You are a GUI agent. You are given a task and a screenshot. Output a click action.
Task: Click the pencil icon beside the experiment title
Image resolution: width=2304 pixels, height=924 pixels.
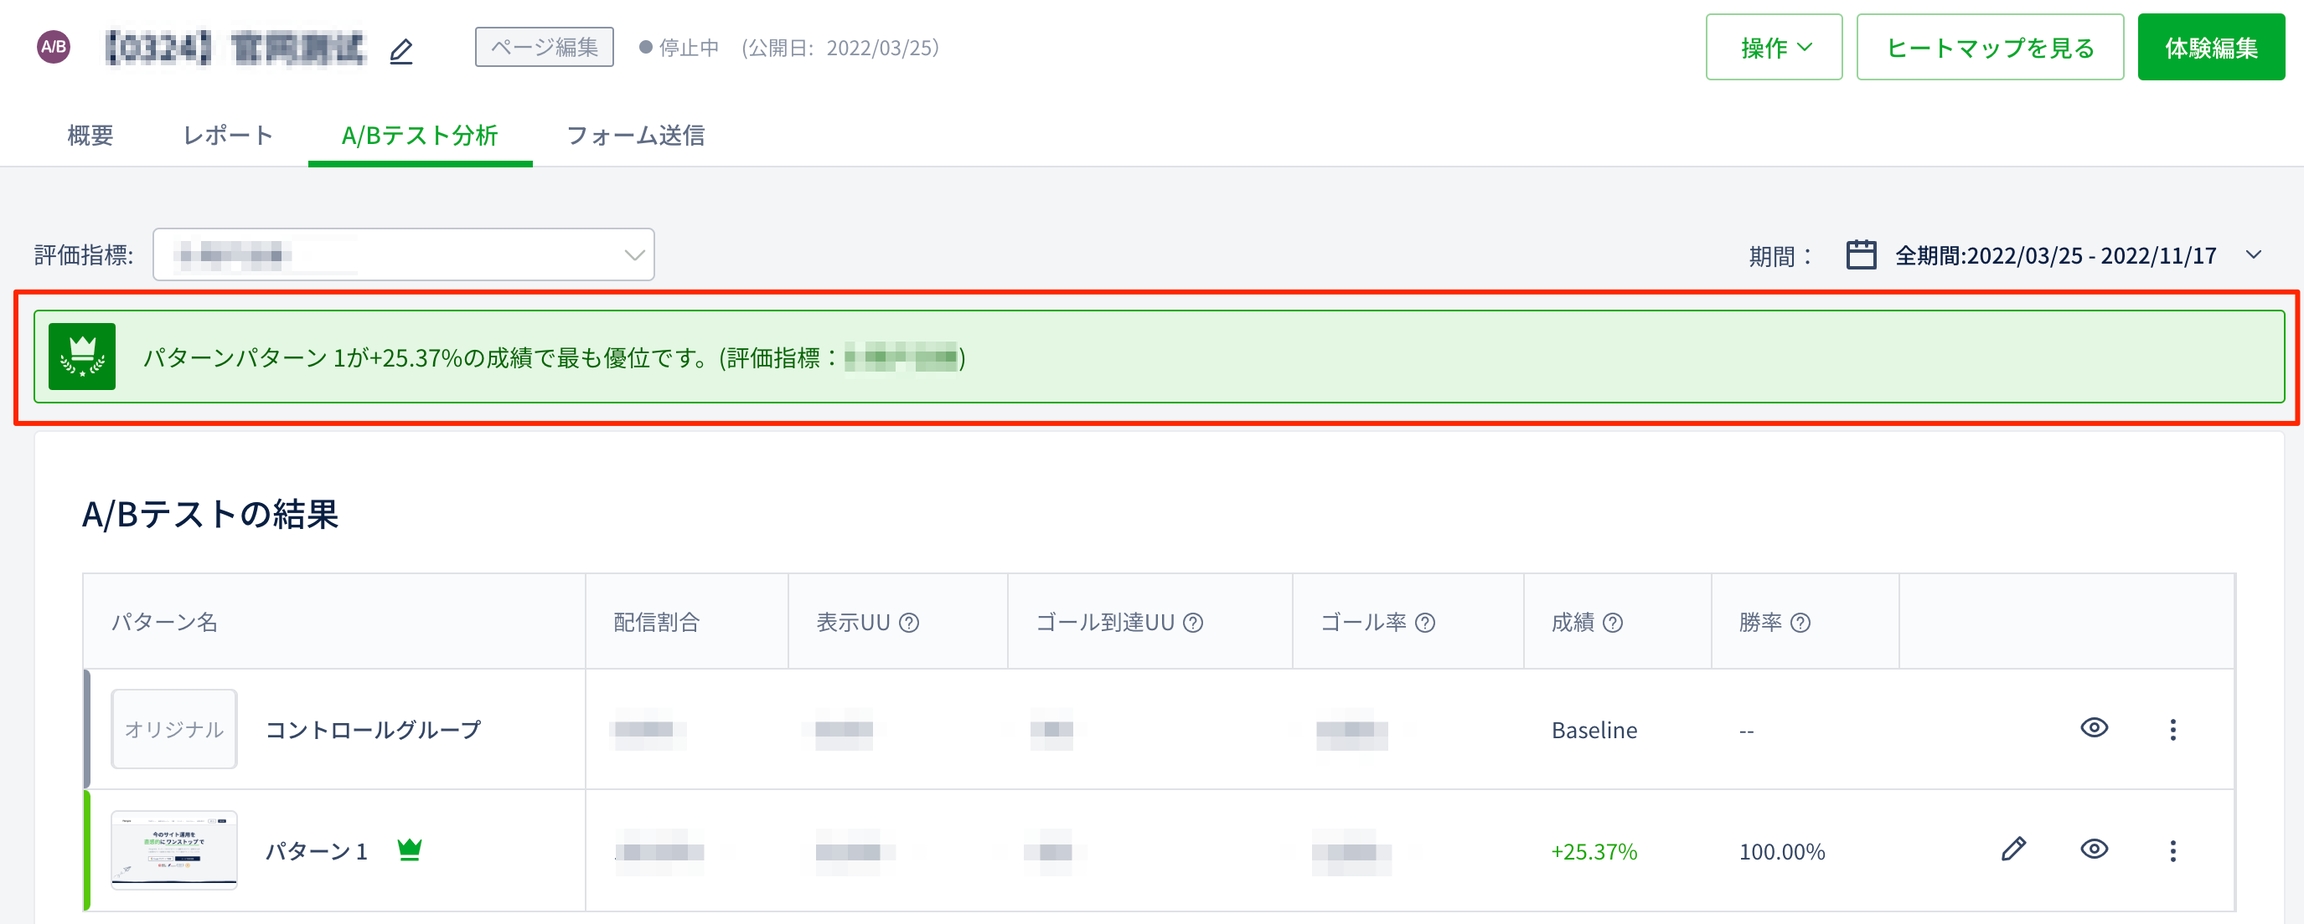(401, 50)
